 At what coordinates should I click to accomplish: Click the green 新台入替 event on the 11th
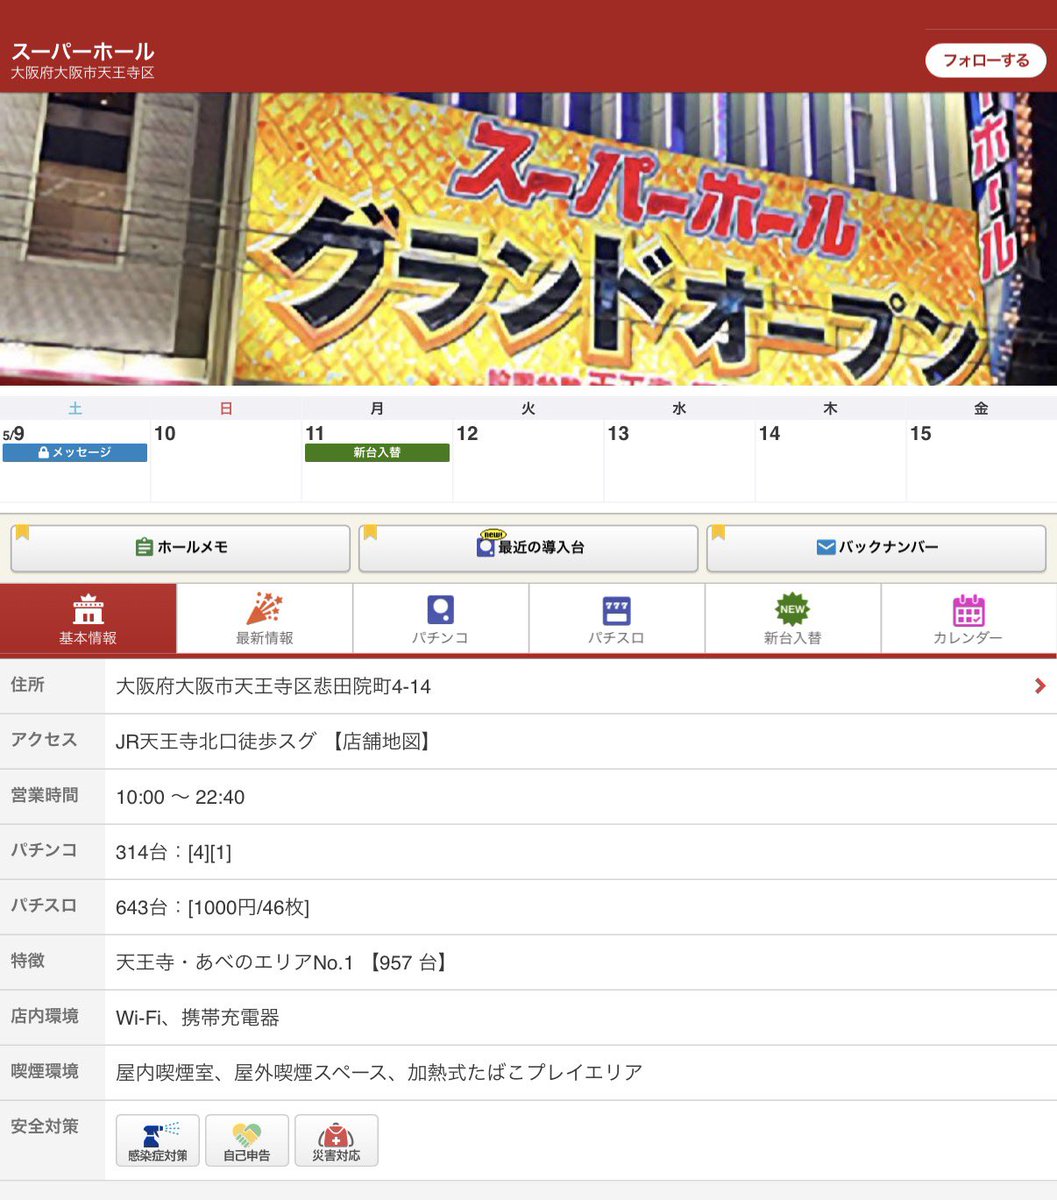[x=377, y=453]
